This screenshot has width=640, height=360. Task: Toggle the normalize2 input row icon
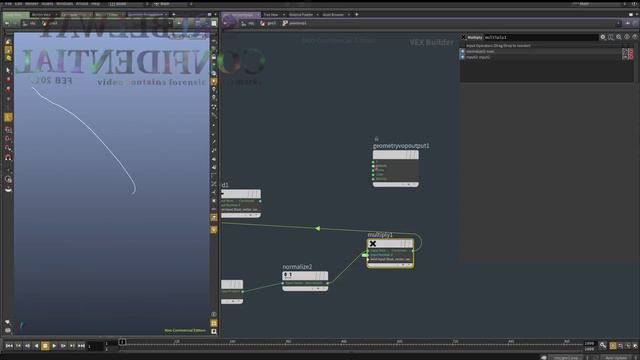tap(462, 51)
